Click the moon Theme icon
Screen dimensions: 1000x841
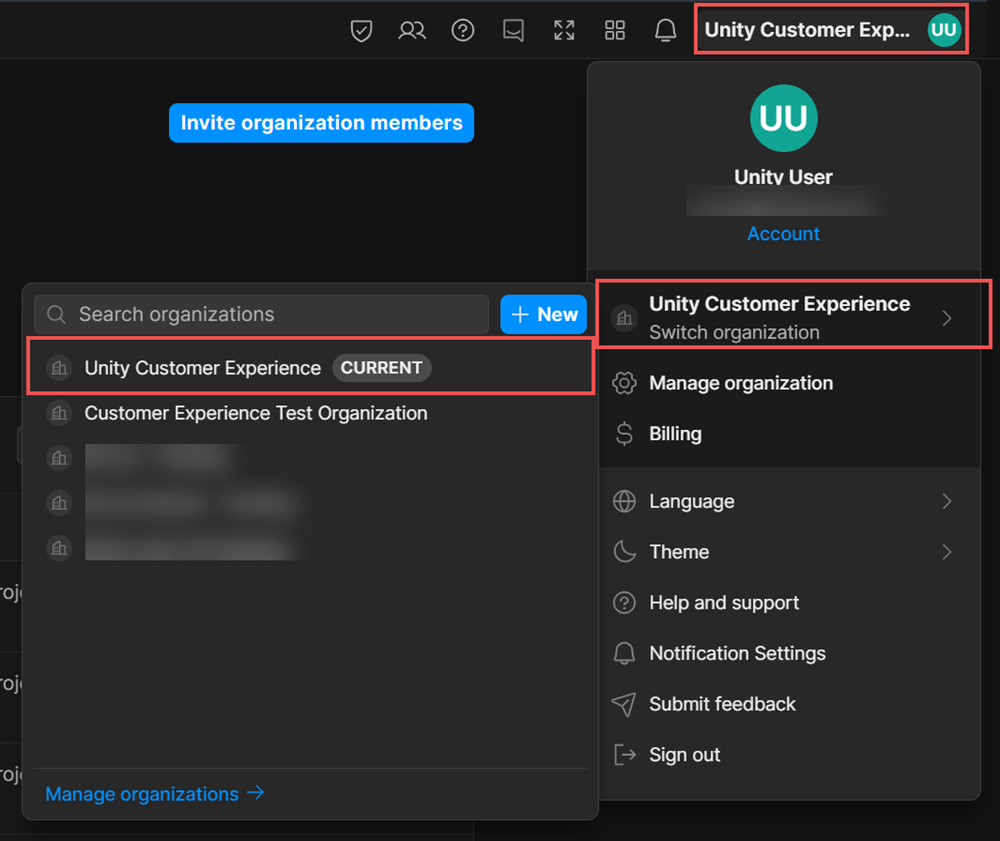624,552
